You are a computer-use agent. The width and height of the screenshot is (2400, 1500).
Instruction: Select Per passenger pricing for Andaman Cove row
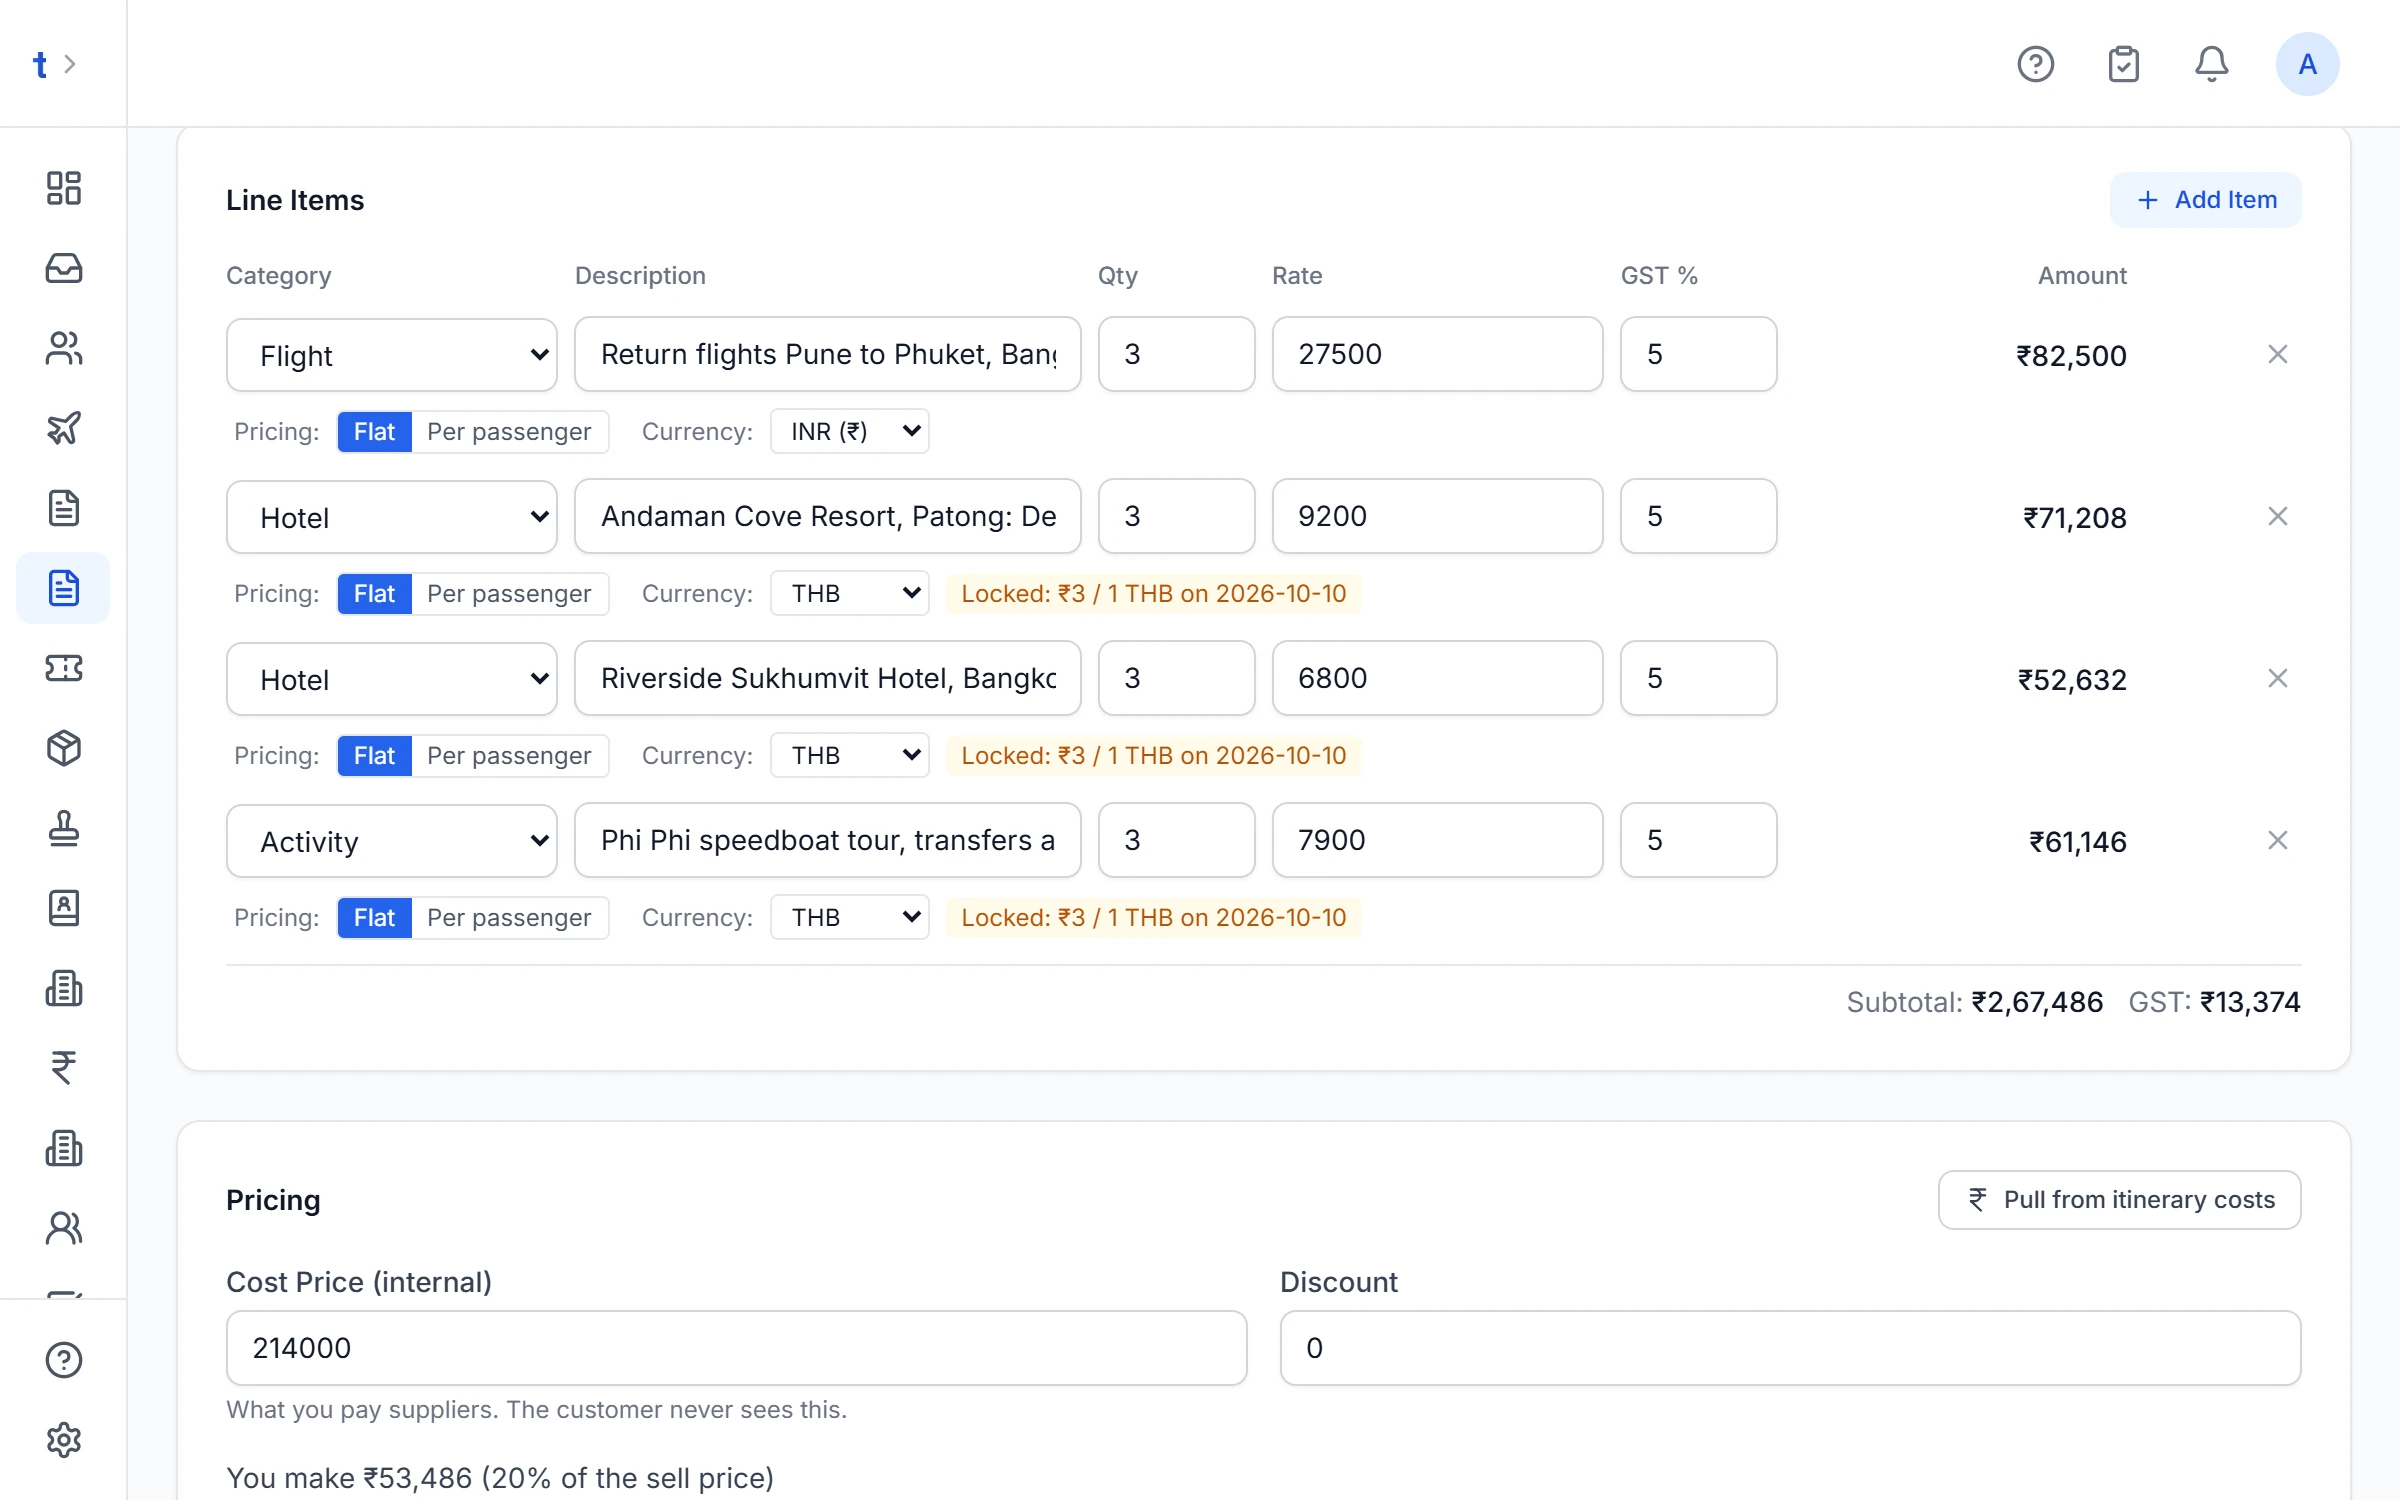click(509, 594)
